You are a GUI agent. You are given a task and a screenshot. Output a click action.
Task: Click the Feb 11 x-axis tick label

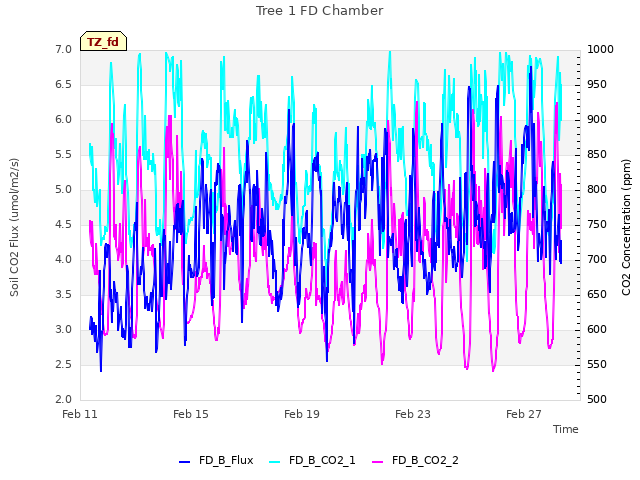pyautogui.click(x=80, y=414)
